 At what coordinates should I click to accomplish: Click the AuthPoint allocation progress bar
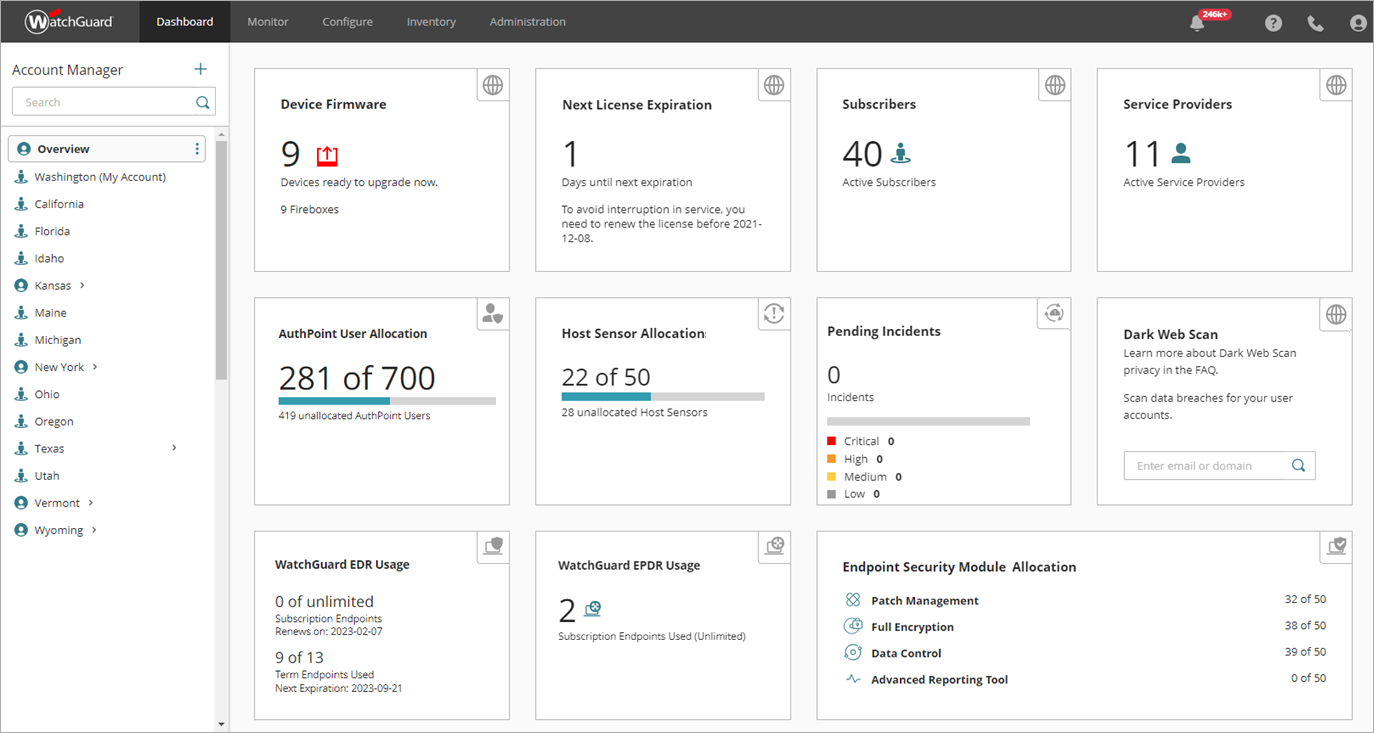click(387, 401)
